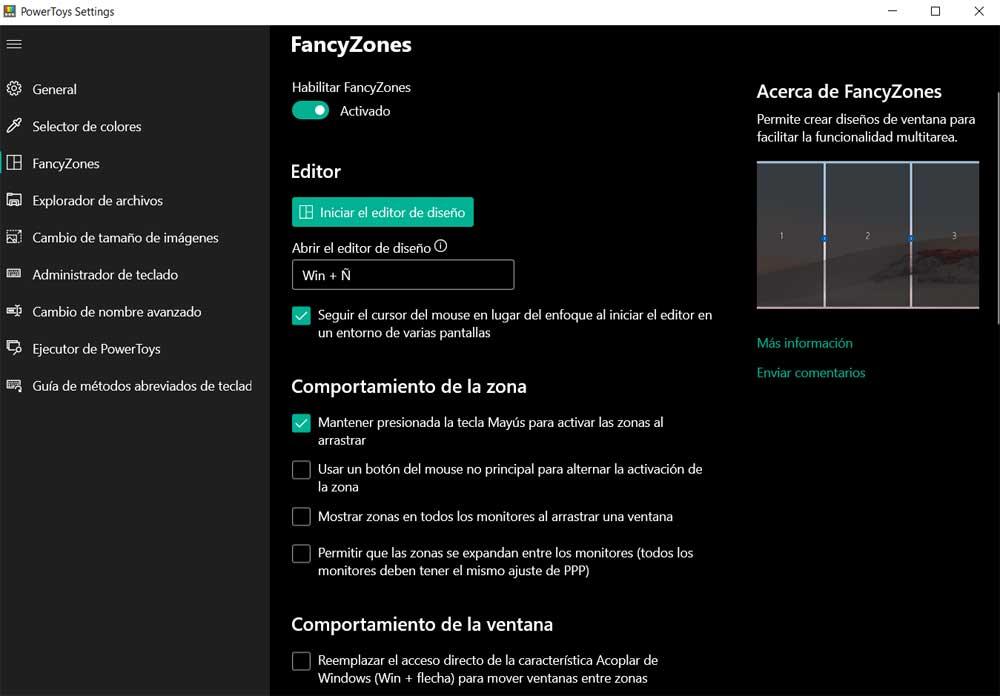Maximize the PowerToys Settings window
Viewport: 1000px width, 696px height.
coord(935,11)
